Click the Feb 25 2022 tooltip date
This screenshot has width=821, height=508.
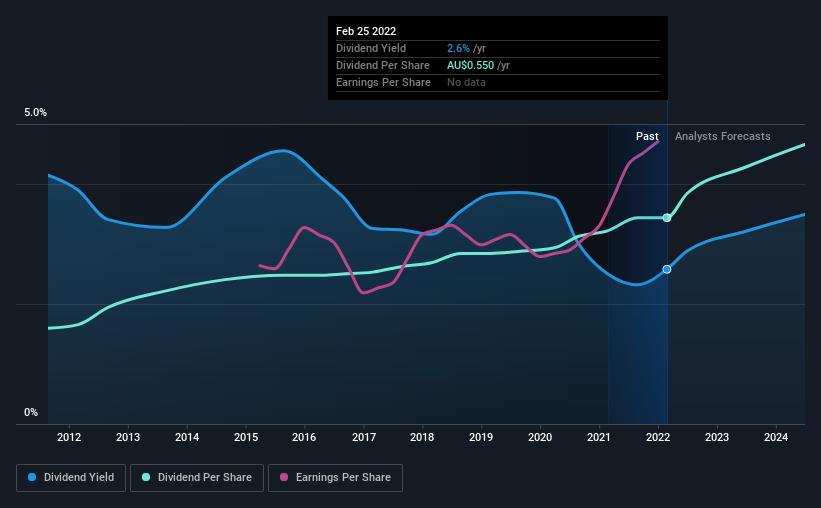click(x=366, y=31)
